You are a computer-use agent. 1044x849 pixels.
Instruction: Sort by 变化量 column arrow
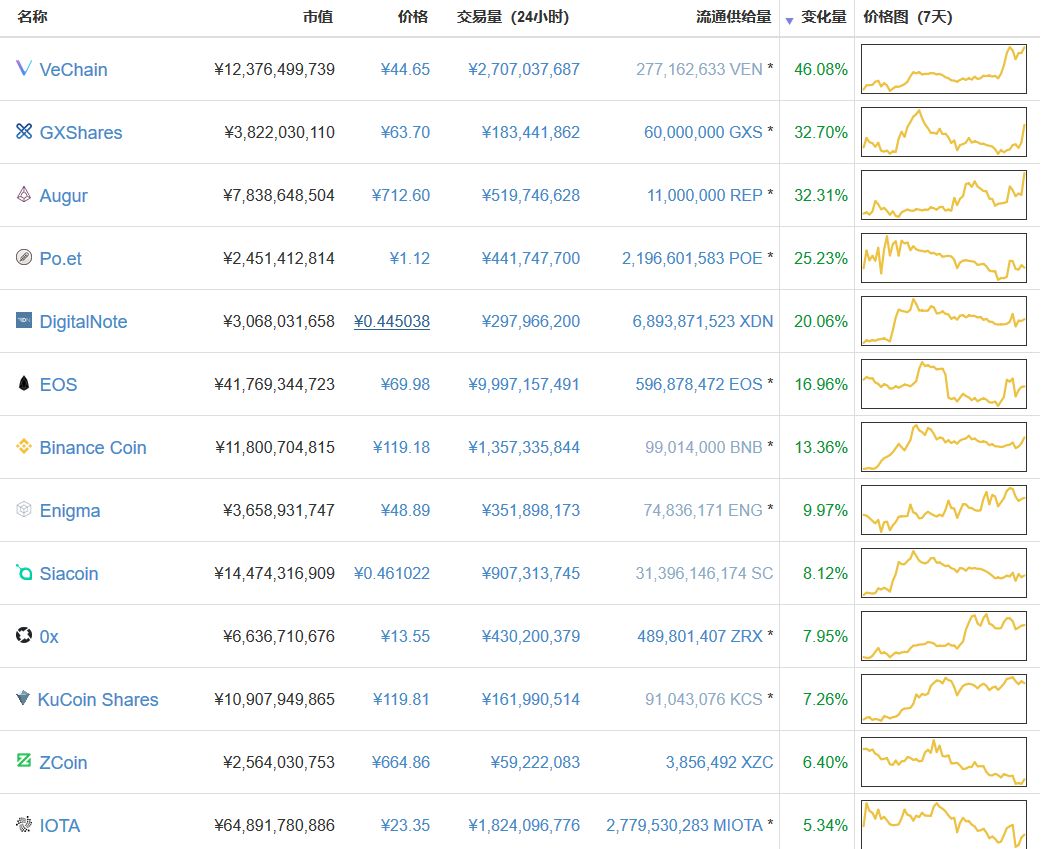click(x=790, y=19)
